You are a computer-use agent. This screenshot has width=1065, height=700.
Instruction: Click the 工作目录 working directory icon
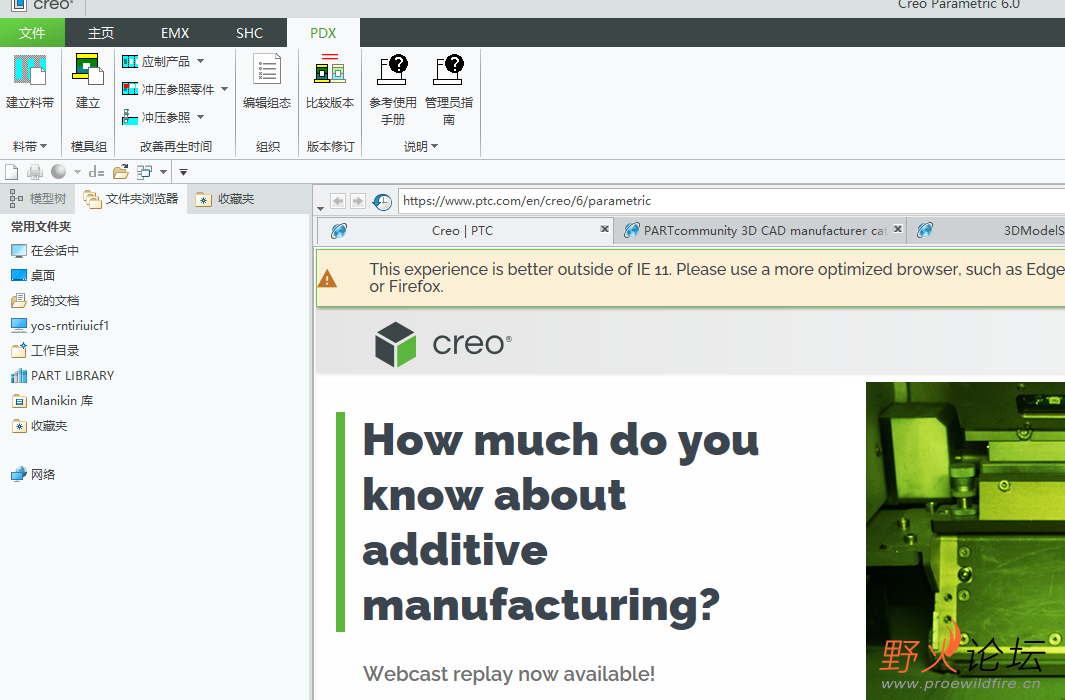coord(19,350)
